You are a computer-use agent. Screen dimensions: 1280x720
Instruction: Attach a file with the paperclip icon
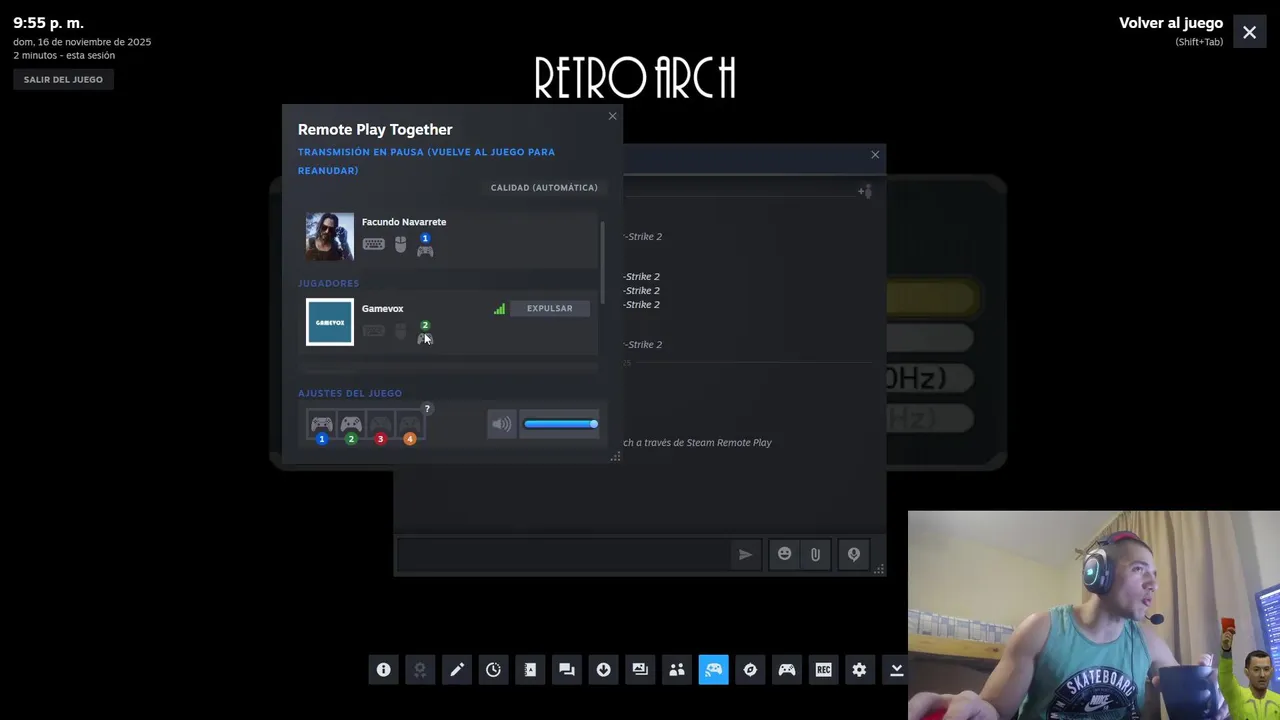click(x=816, y=554)
